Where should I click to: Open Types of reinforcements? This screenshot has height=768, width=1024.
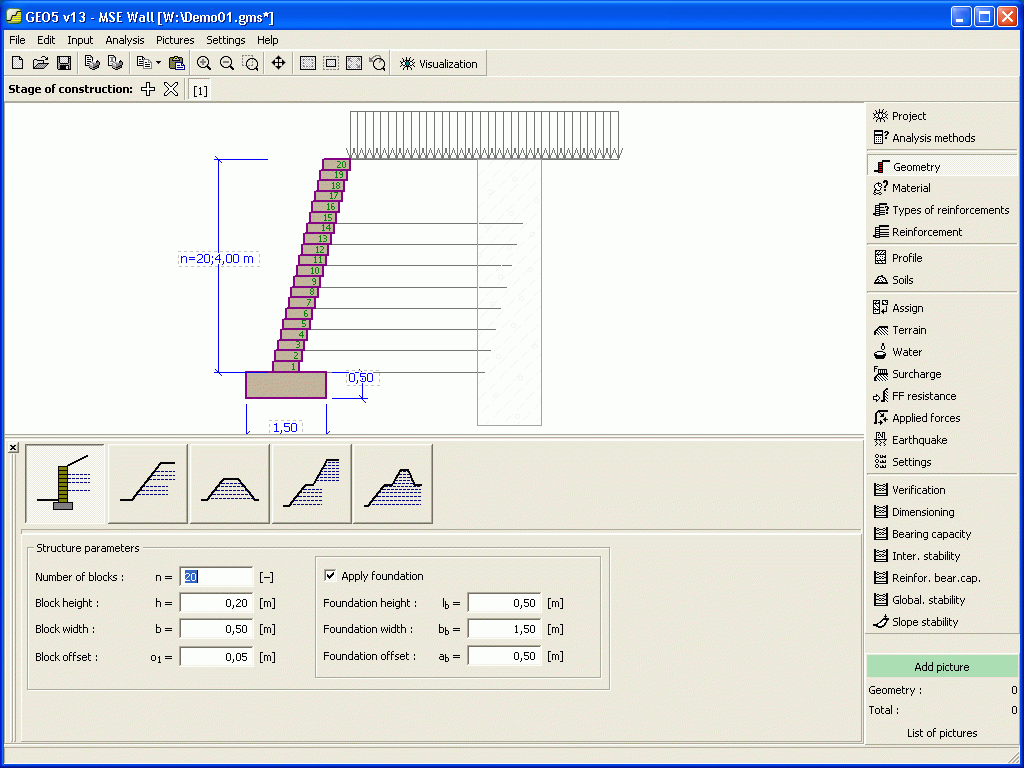(940, 210)
